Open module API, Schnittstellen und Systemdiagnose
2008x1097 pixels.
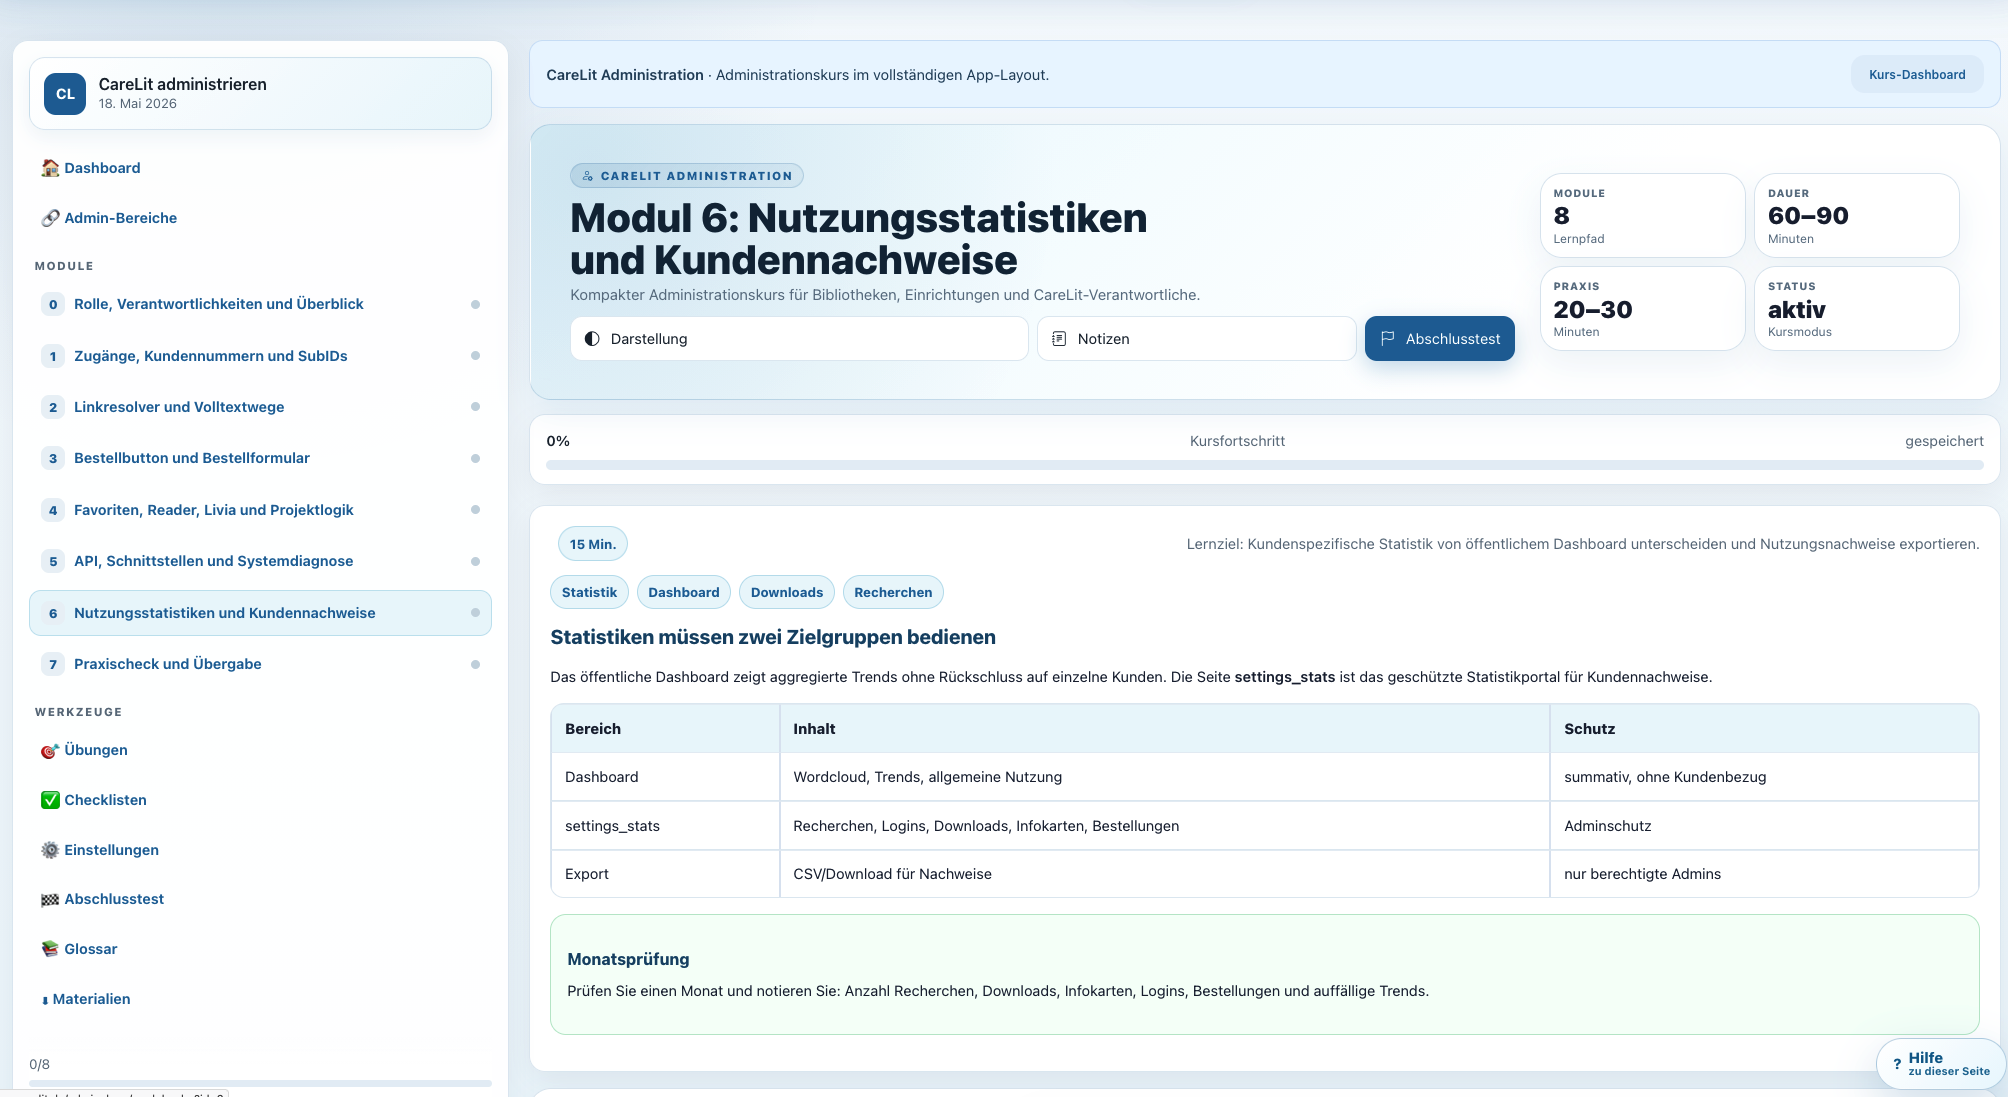pos(260,561)
